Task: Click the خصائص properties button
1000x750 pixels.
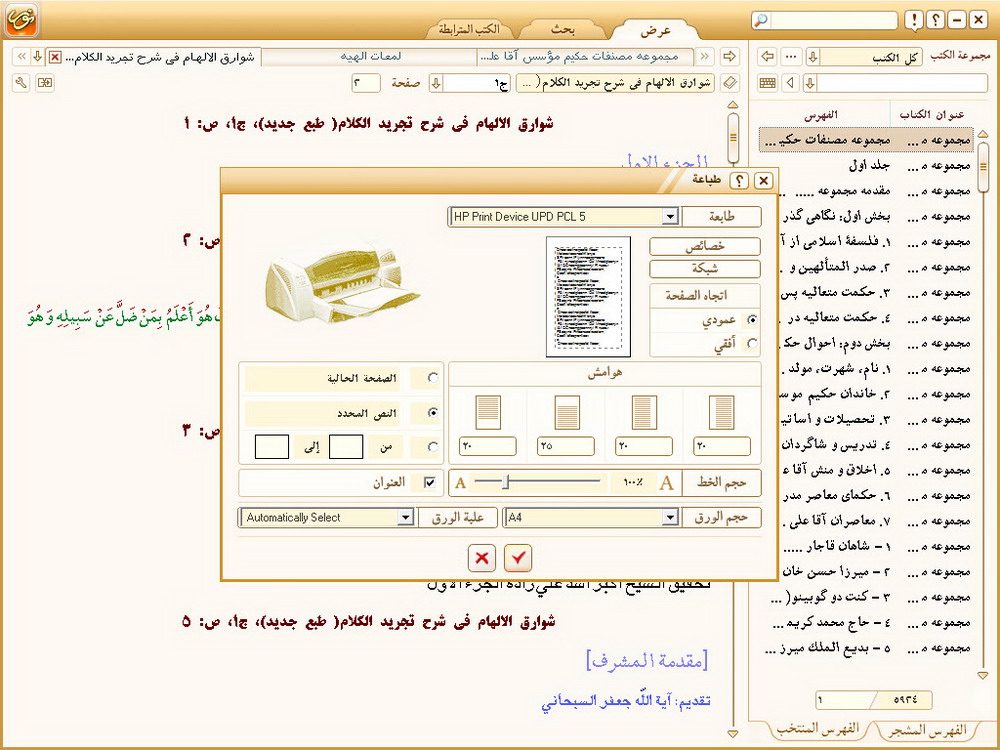Action: tap(704, 246)
